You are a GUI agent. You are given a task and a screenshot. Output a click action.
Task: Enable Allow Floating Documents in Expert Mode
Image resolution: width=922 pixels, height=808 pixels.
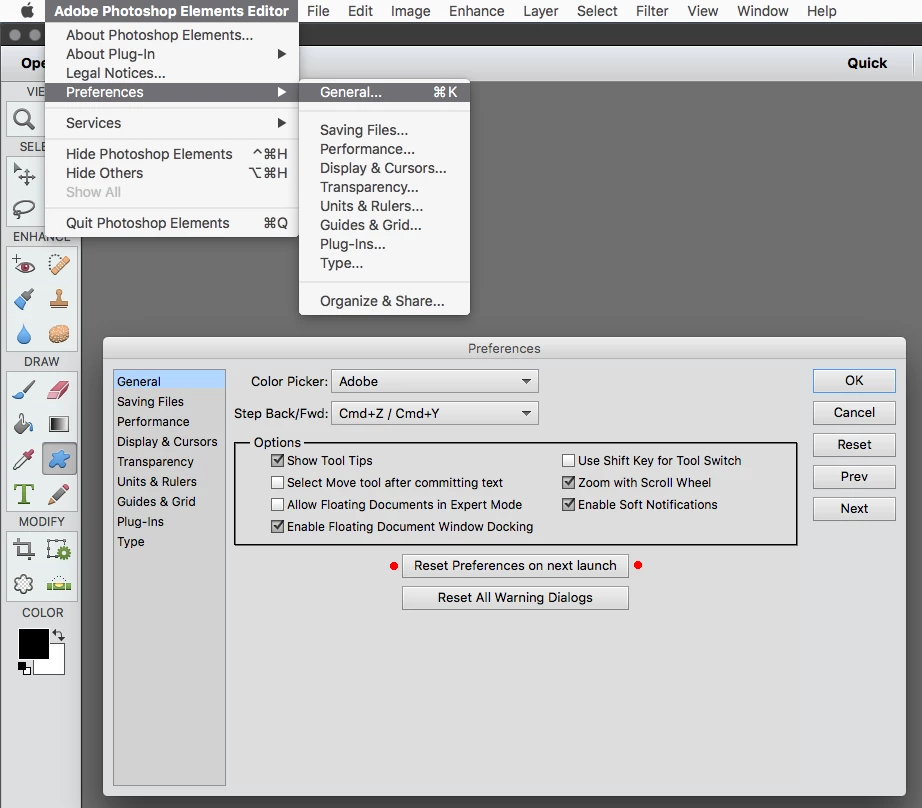278,505
